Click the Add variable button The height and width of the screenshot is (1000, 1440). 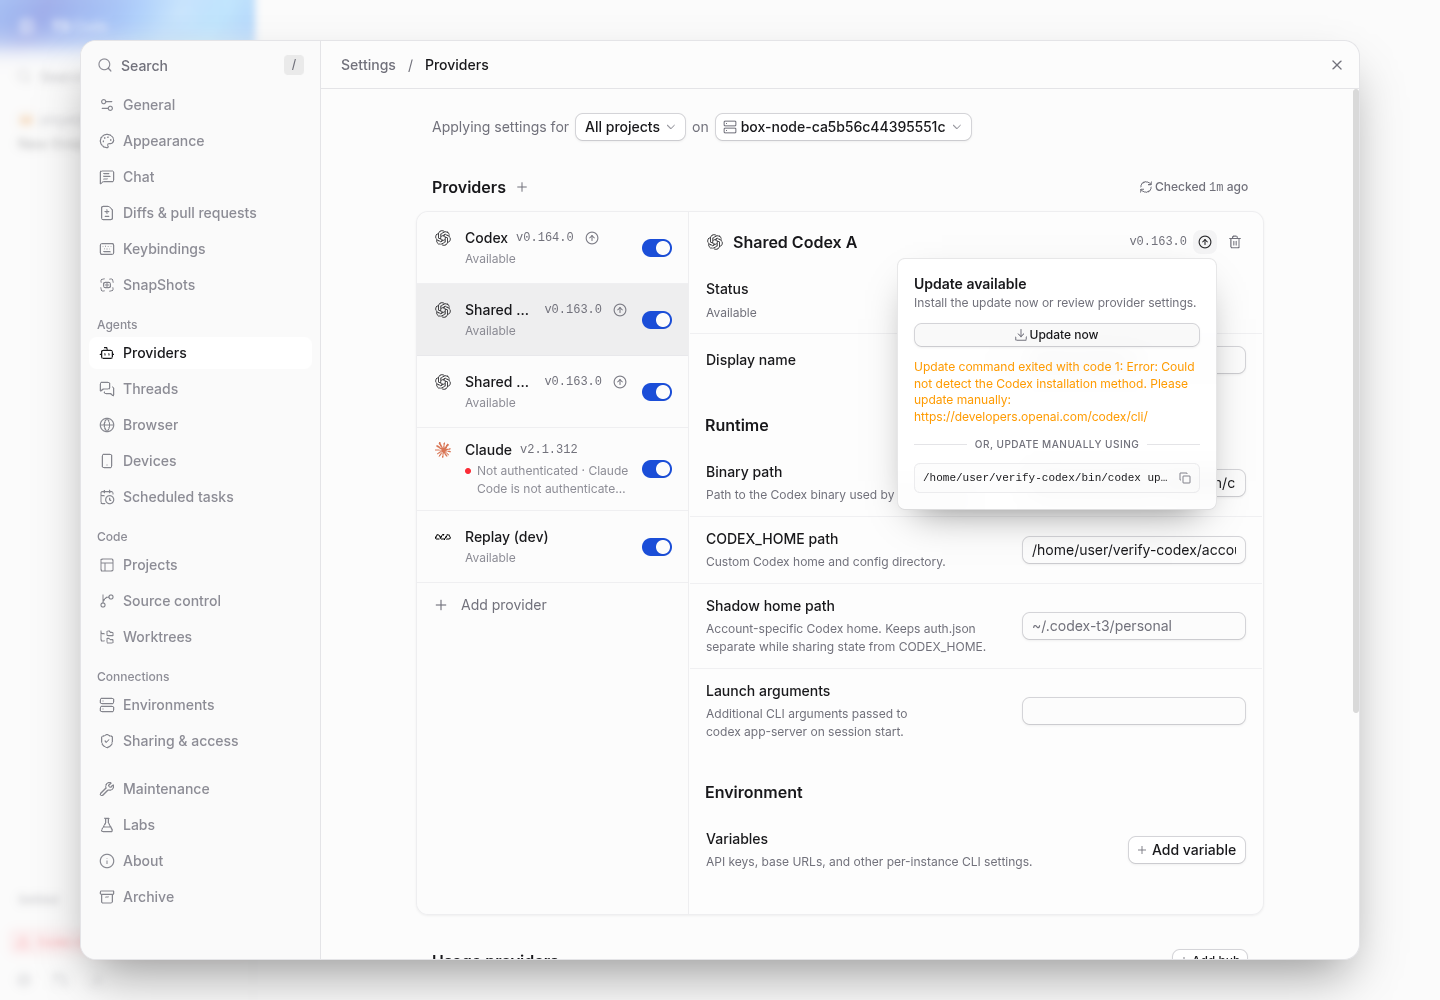click(x=1187, y=850)
